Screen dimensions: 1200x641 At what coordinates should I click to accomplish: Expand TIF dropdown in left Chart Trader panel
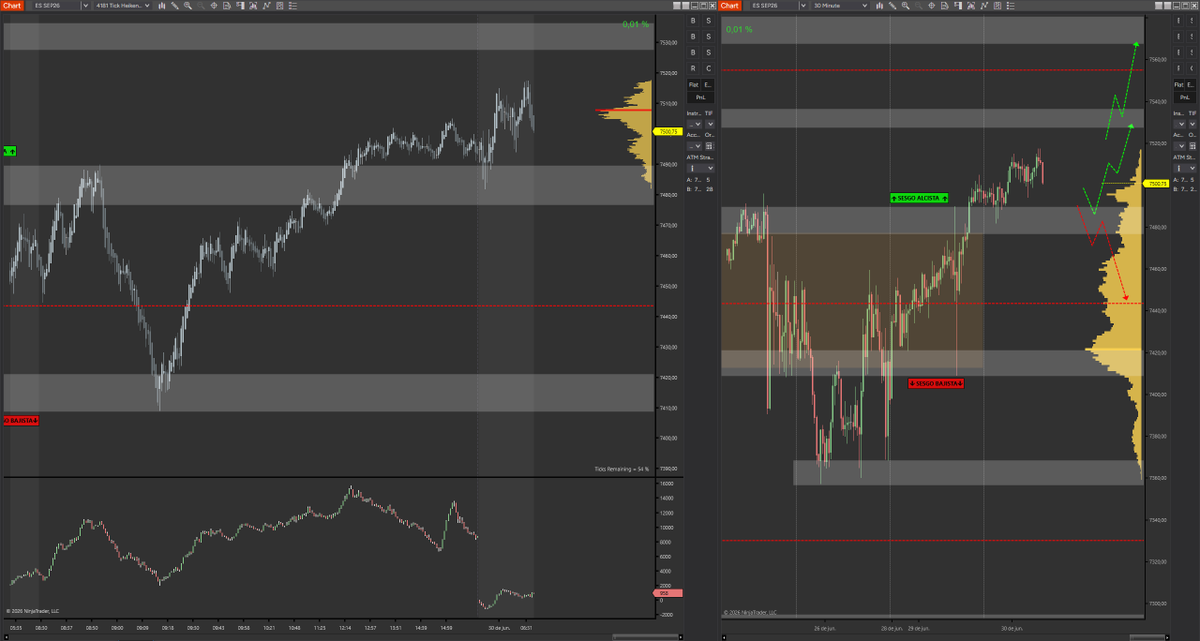[709, 124]
